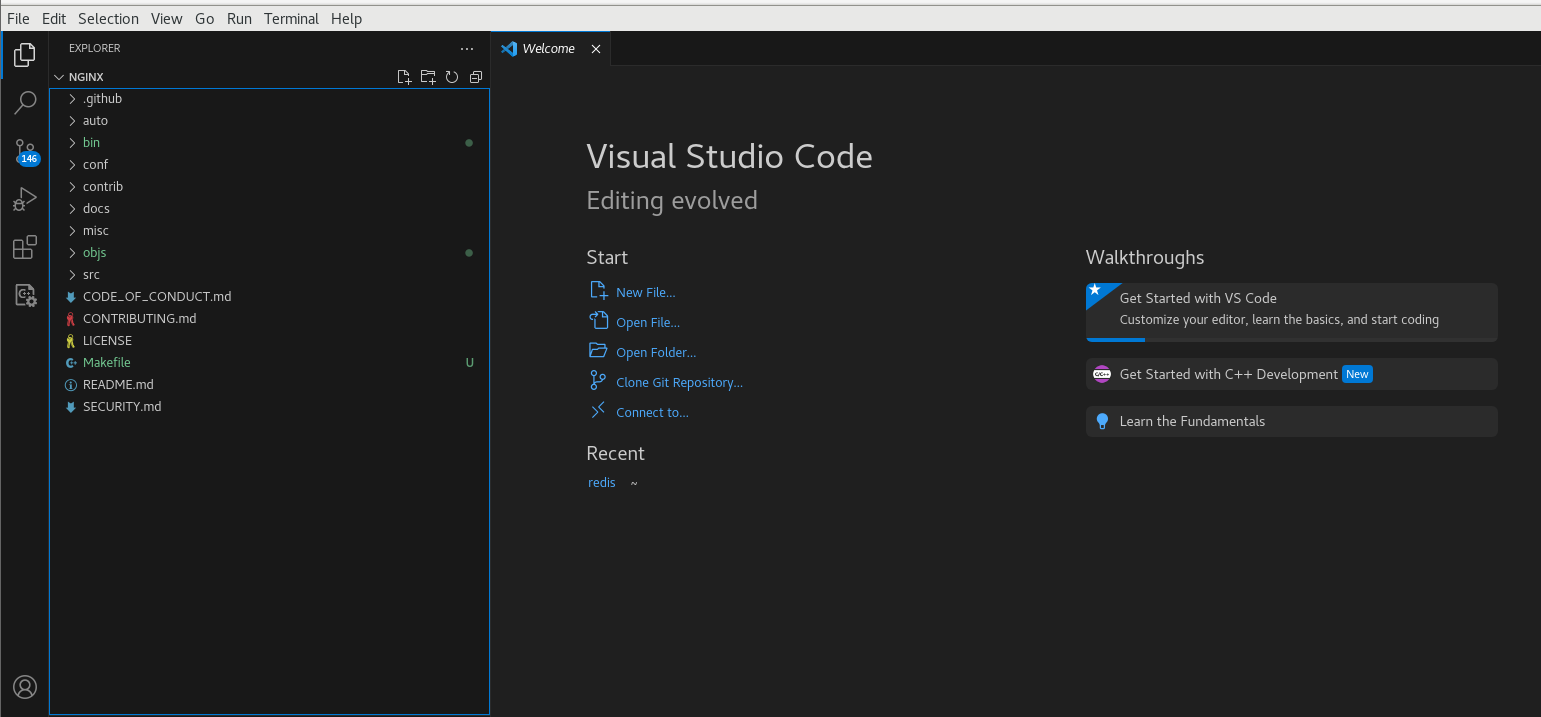Close the Welcome tab

click(x=596, y=49)
